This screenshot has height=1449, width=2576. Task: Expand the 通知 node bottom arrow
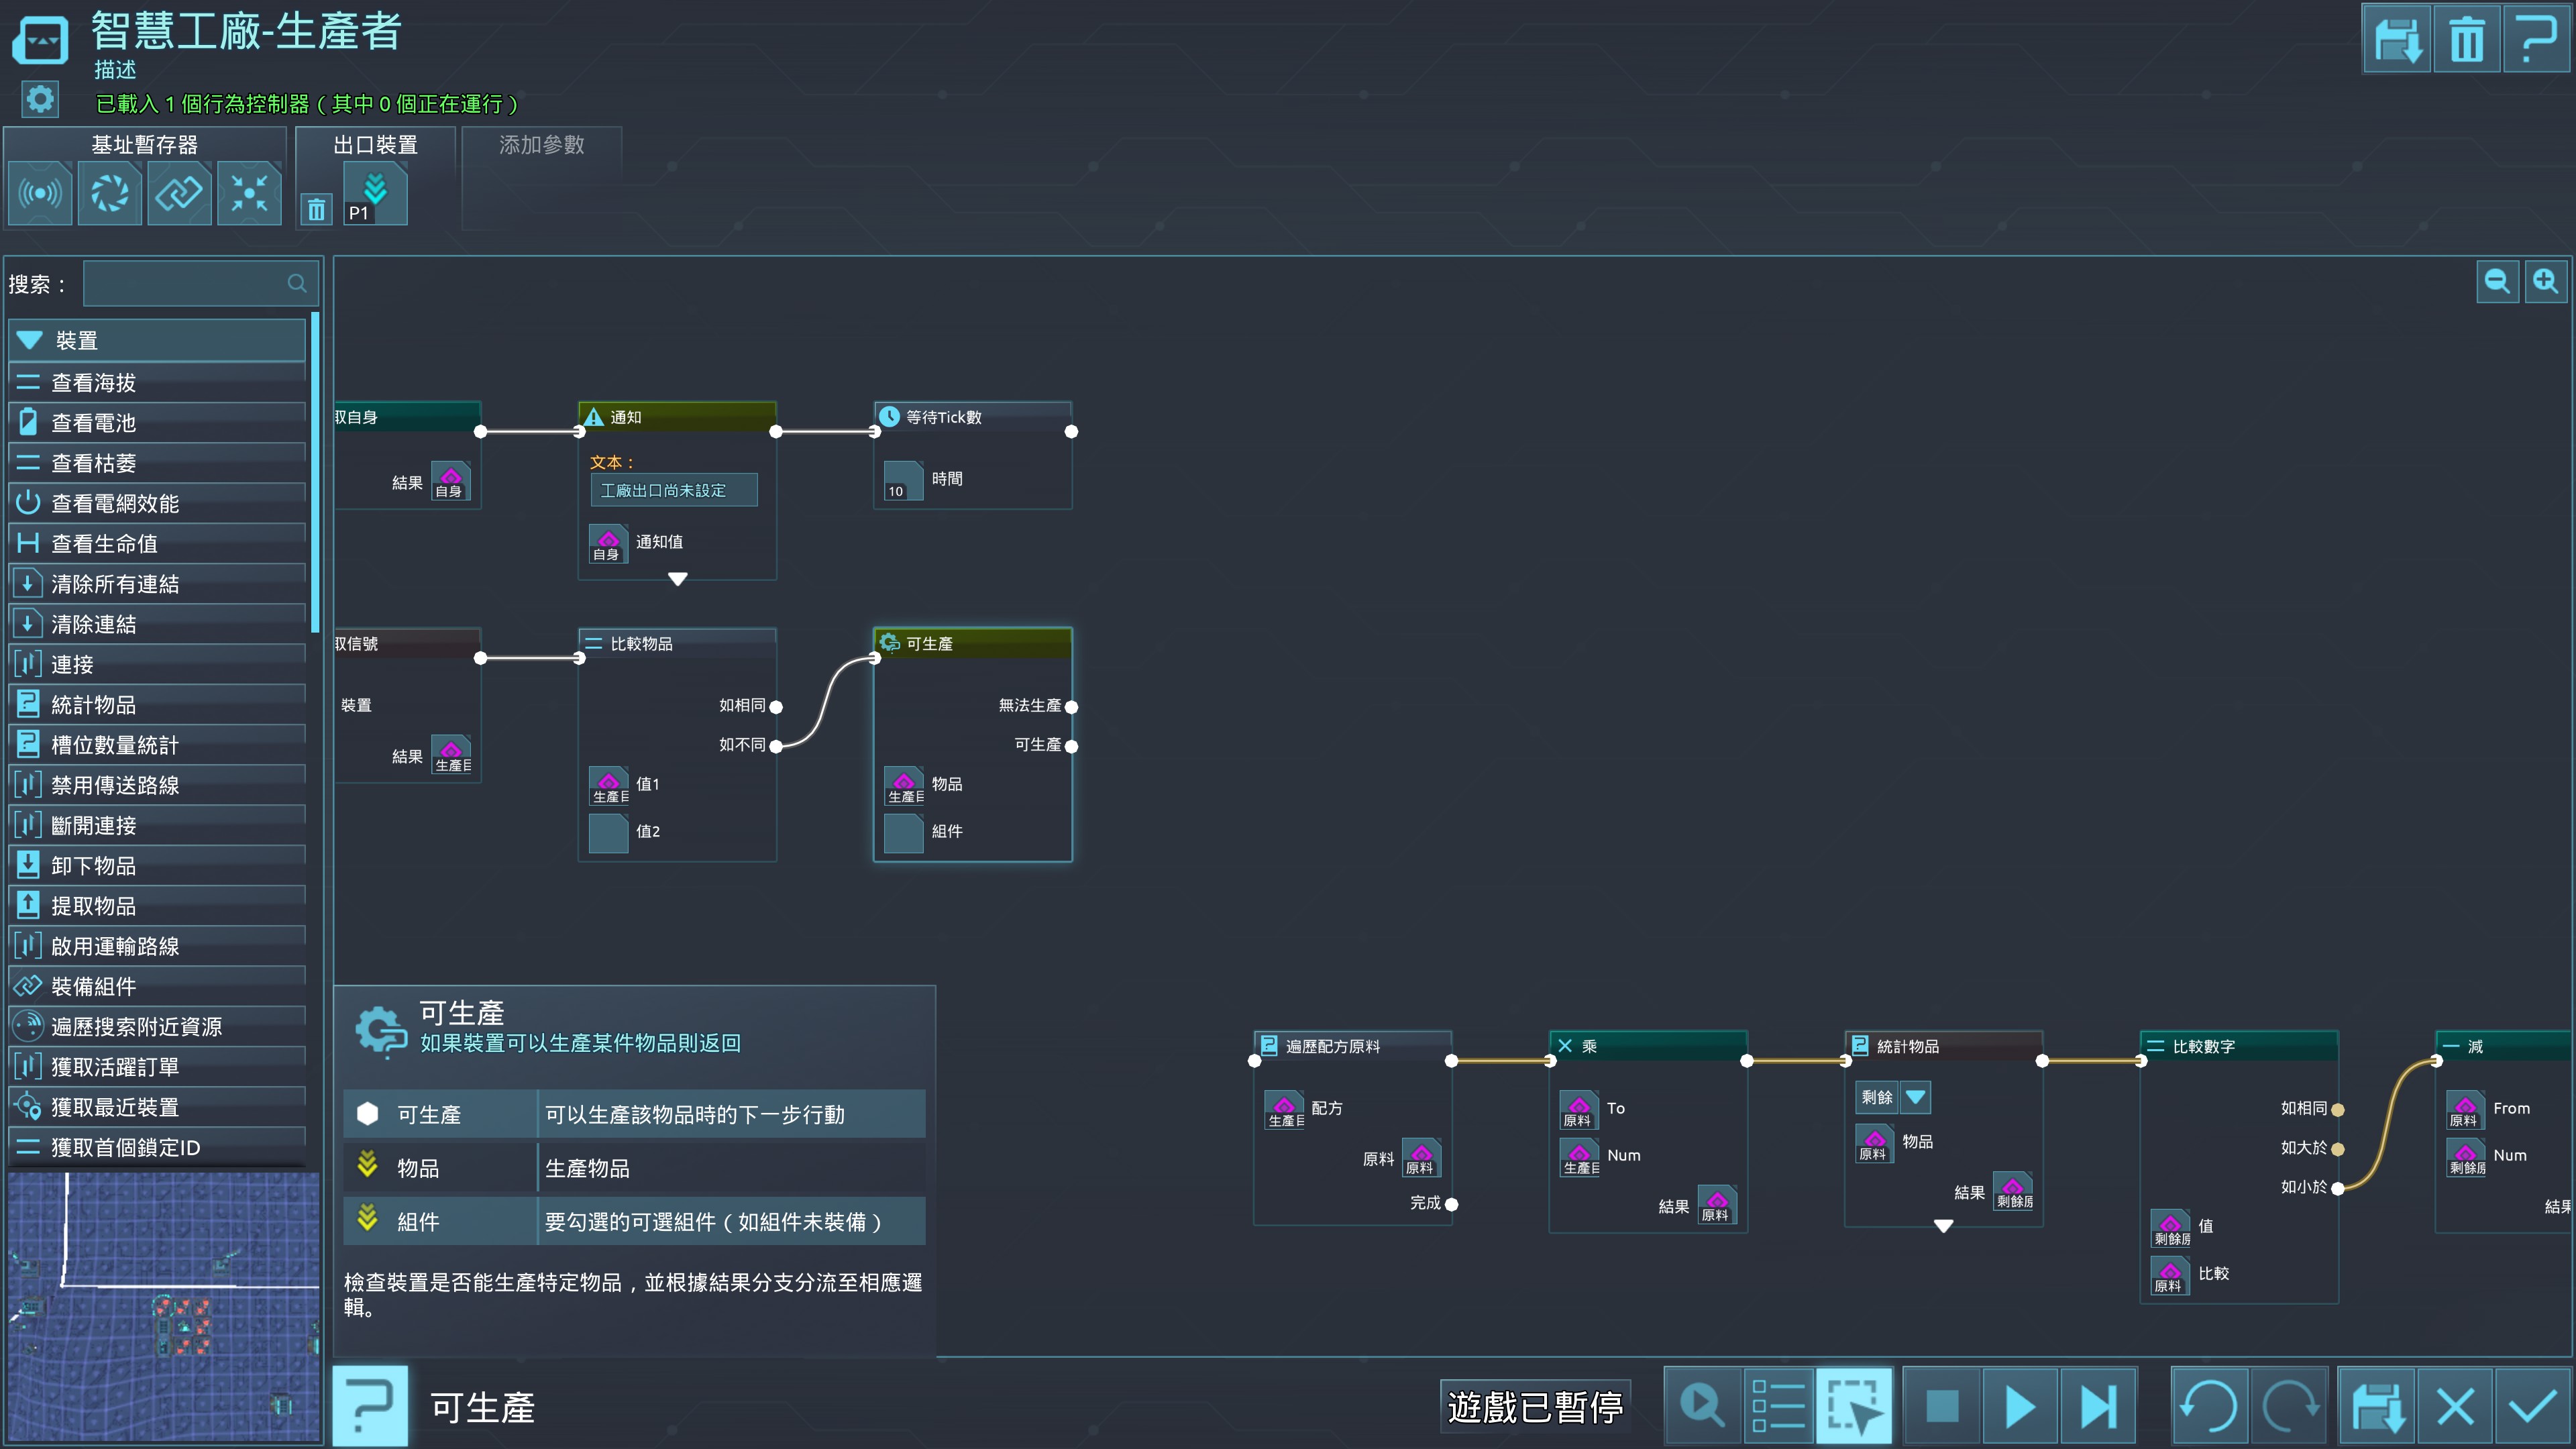tap(677, 579)
